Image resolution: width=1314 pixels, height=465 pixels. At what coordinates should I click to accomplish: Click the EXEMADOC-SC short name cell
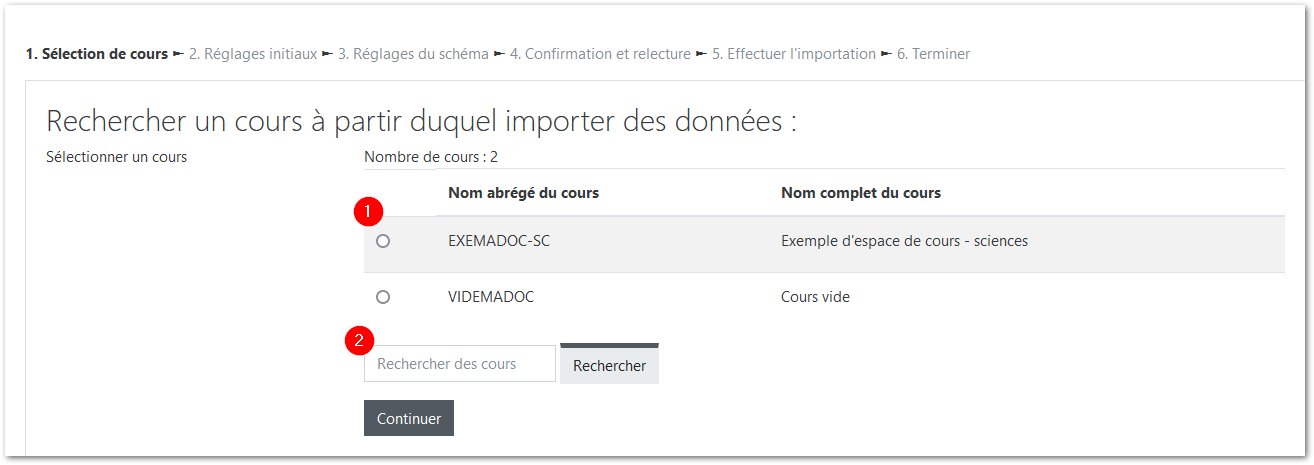(499, 241)
